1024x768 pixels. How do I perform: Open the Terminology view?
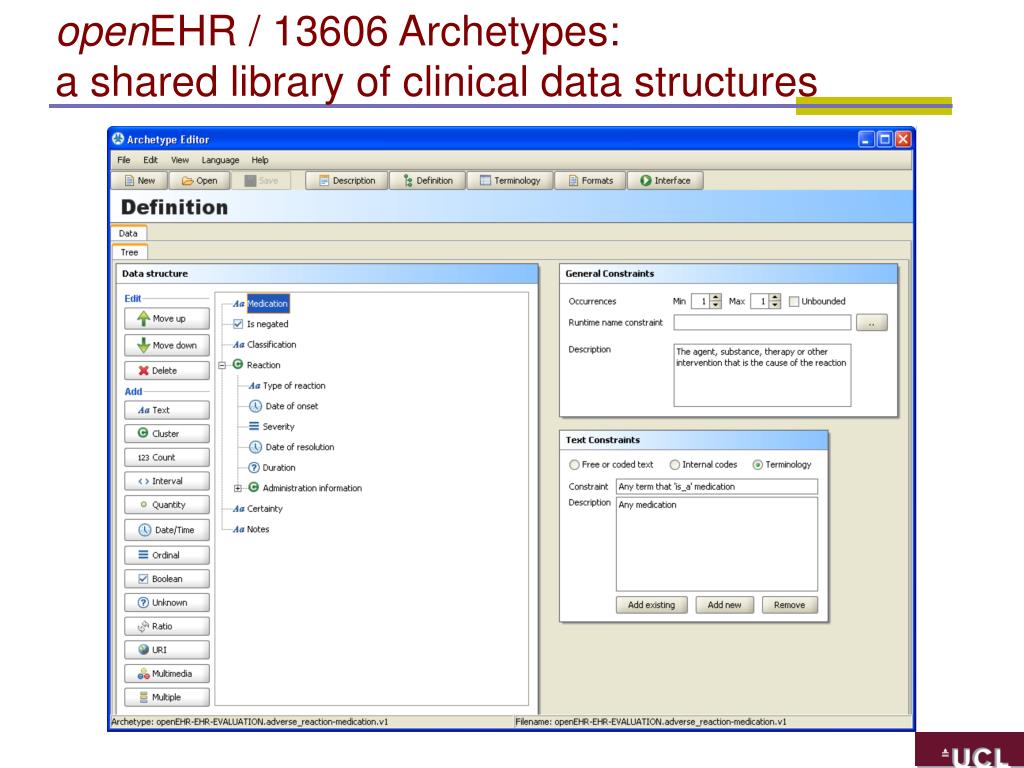pos(510,181)
